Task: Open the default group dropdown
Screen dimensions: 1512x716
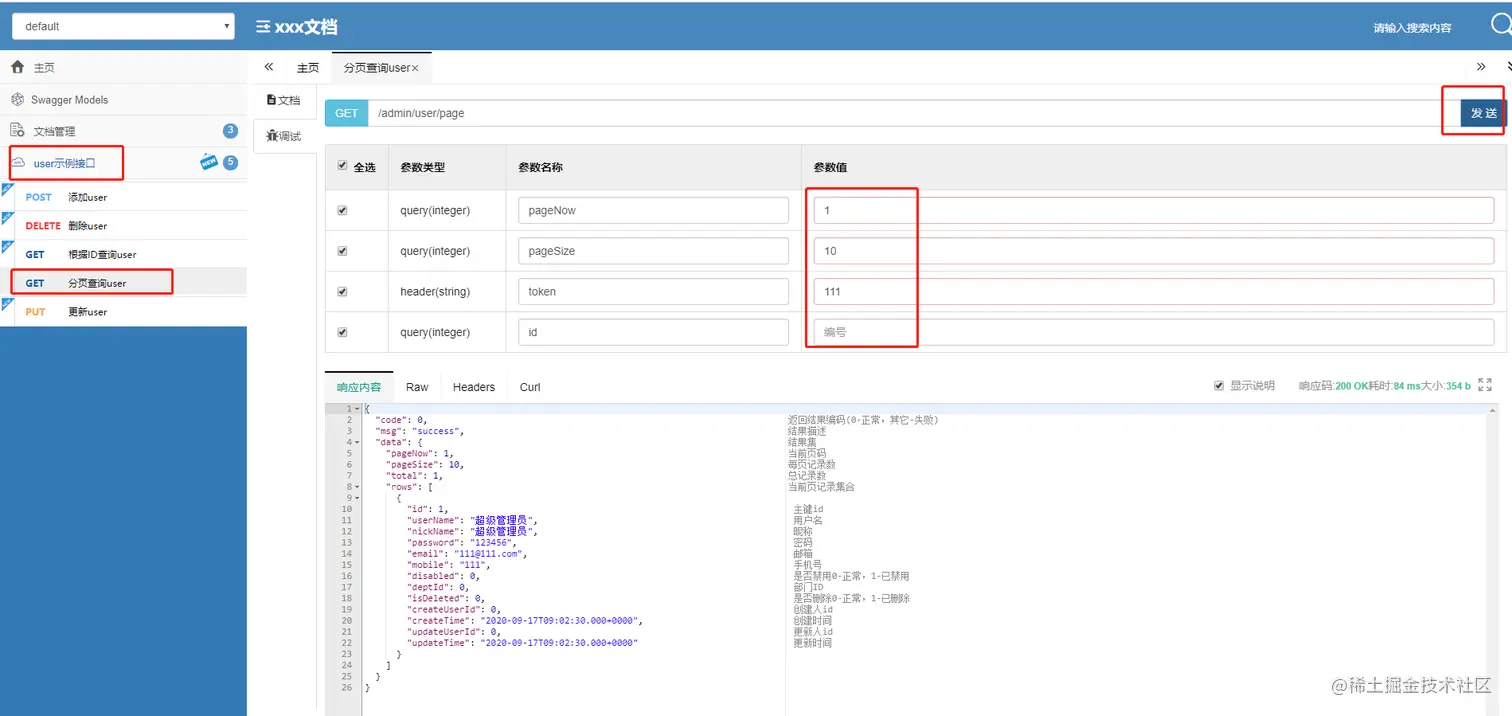Action: click(123, 26)
